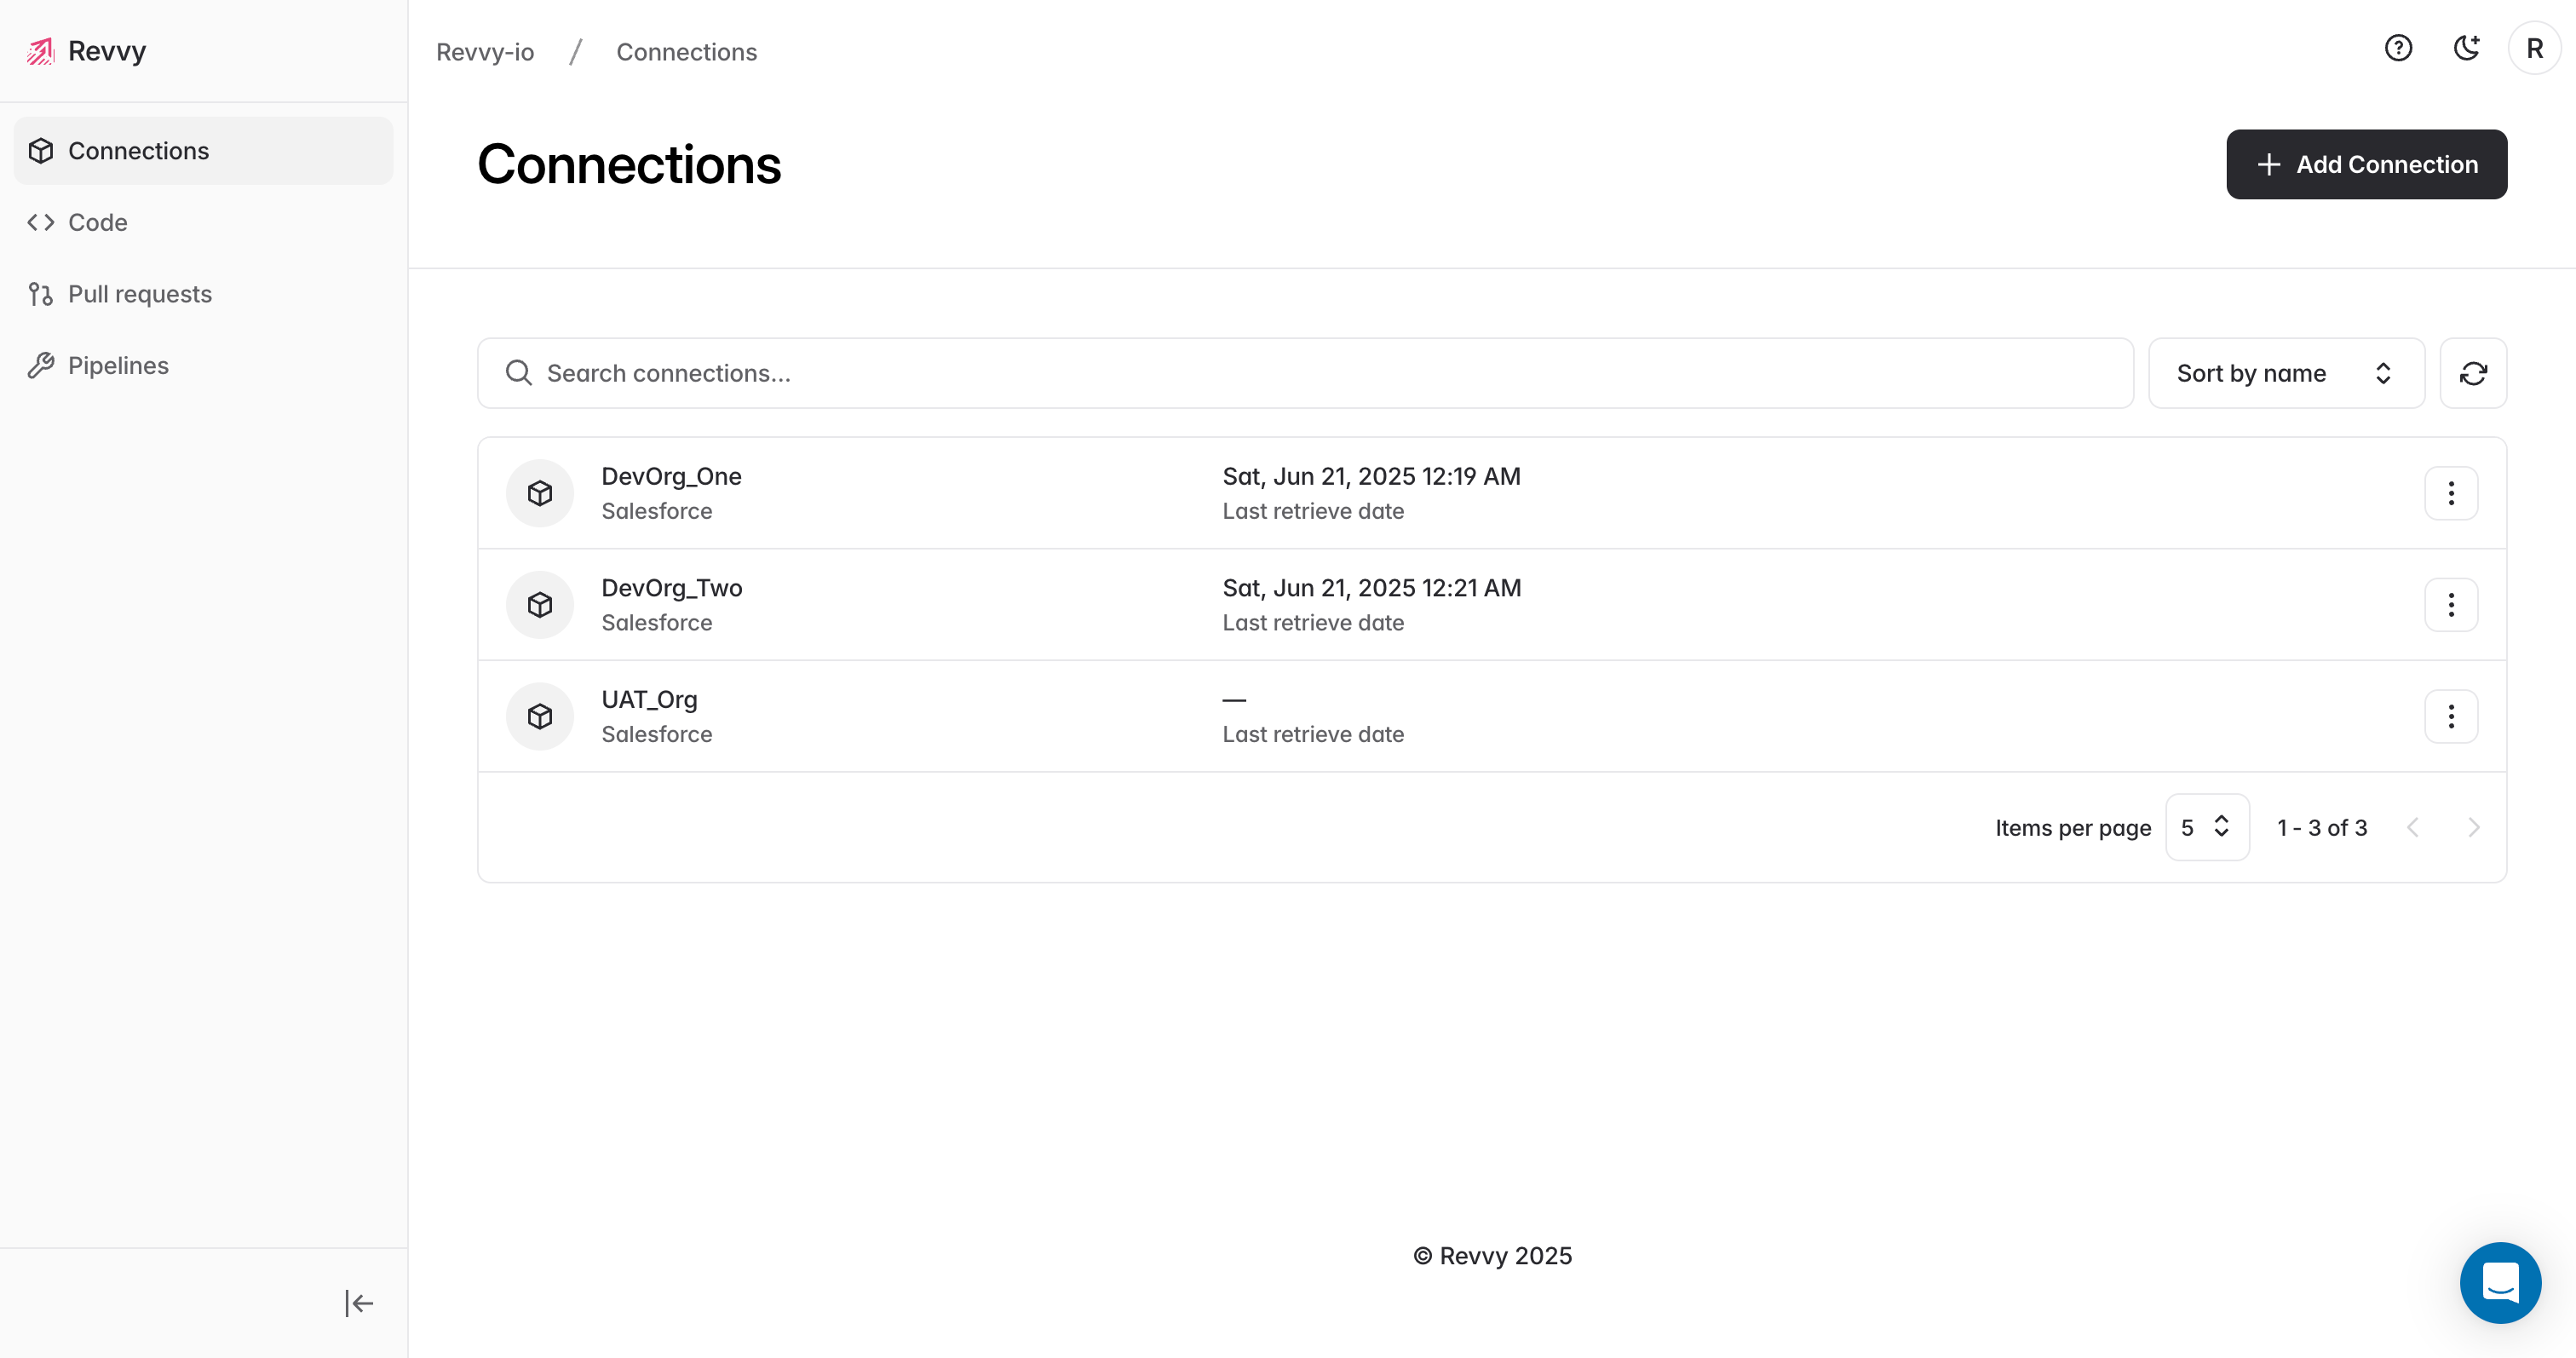Click the DevOrg_One cube icon
Viewport: 2576px width, 1358px height.
coord(540,493)
